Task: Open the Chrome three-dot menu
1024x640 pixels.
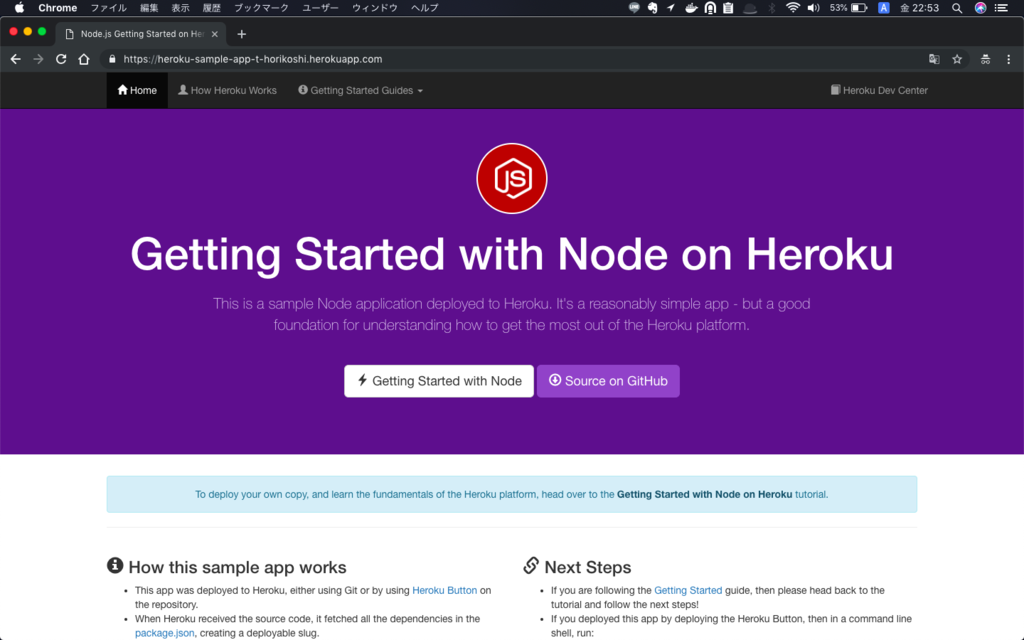Action: click(x=1008, y=59)
